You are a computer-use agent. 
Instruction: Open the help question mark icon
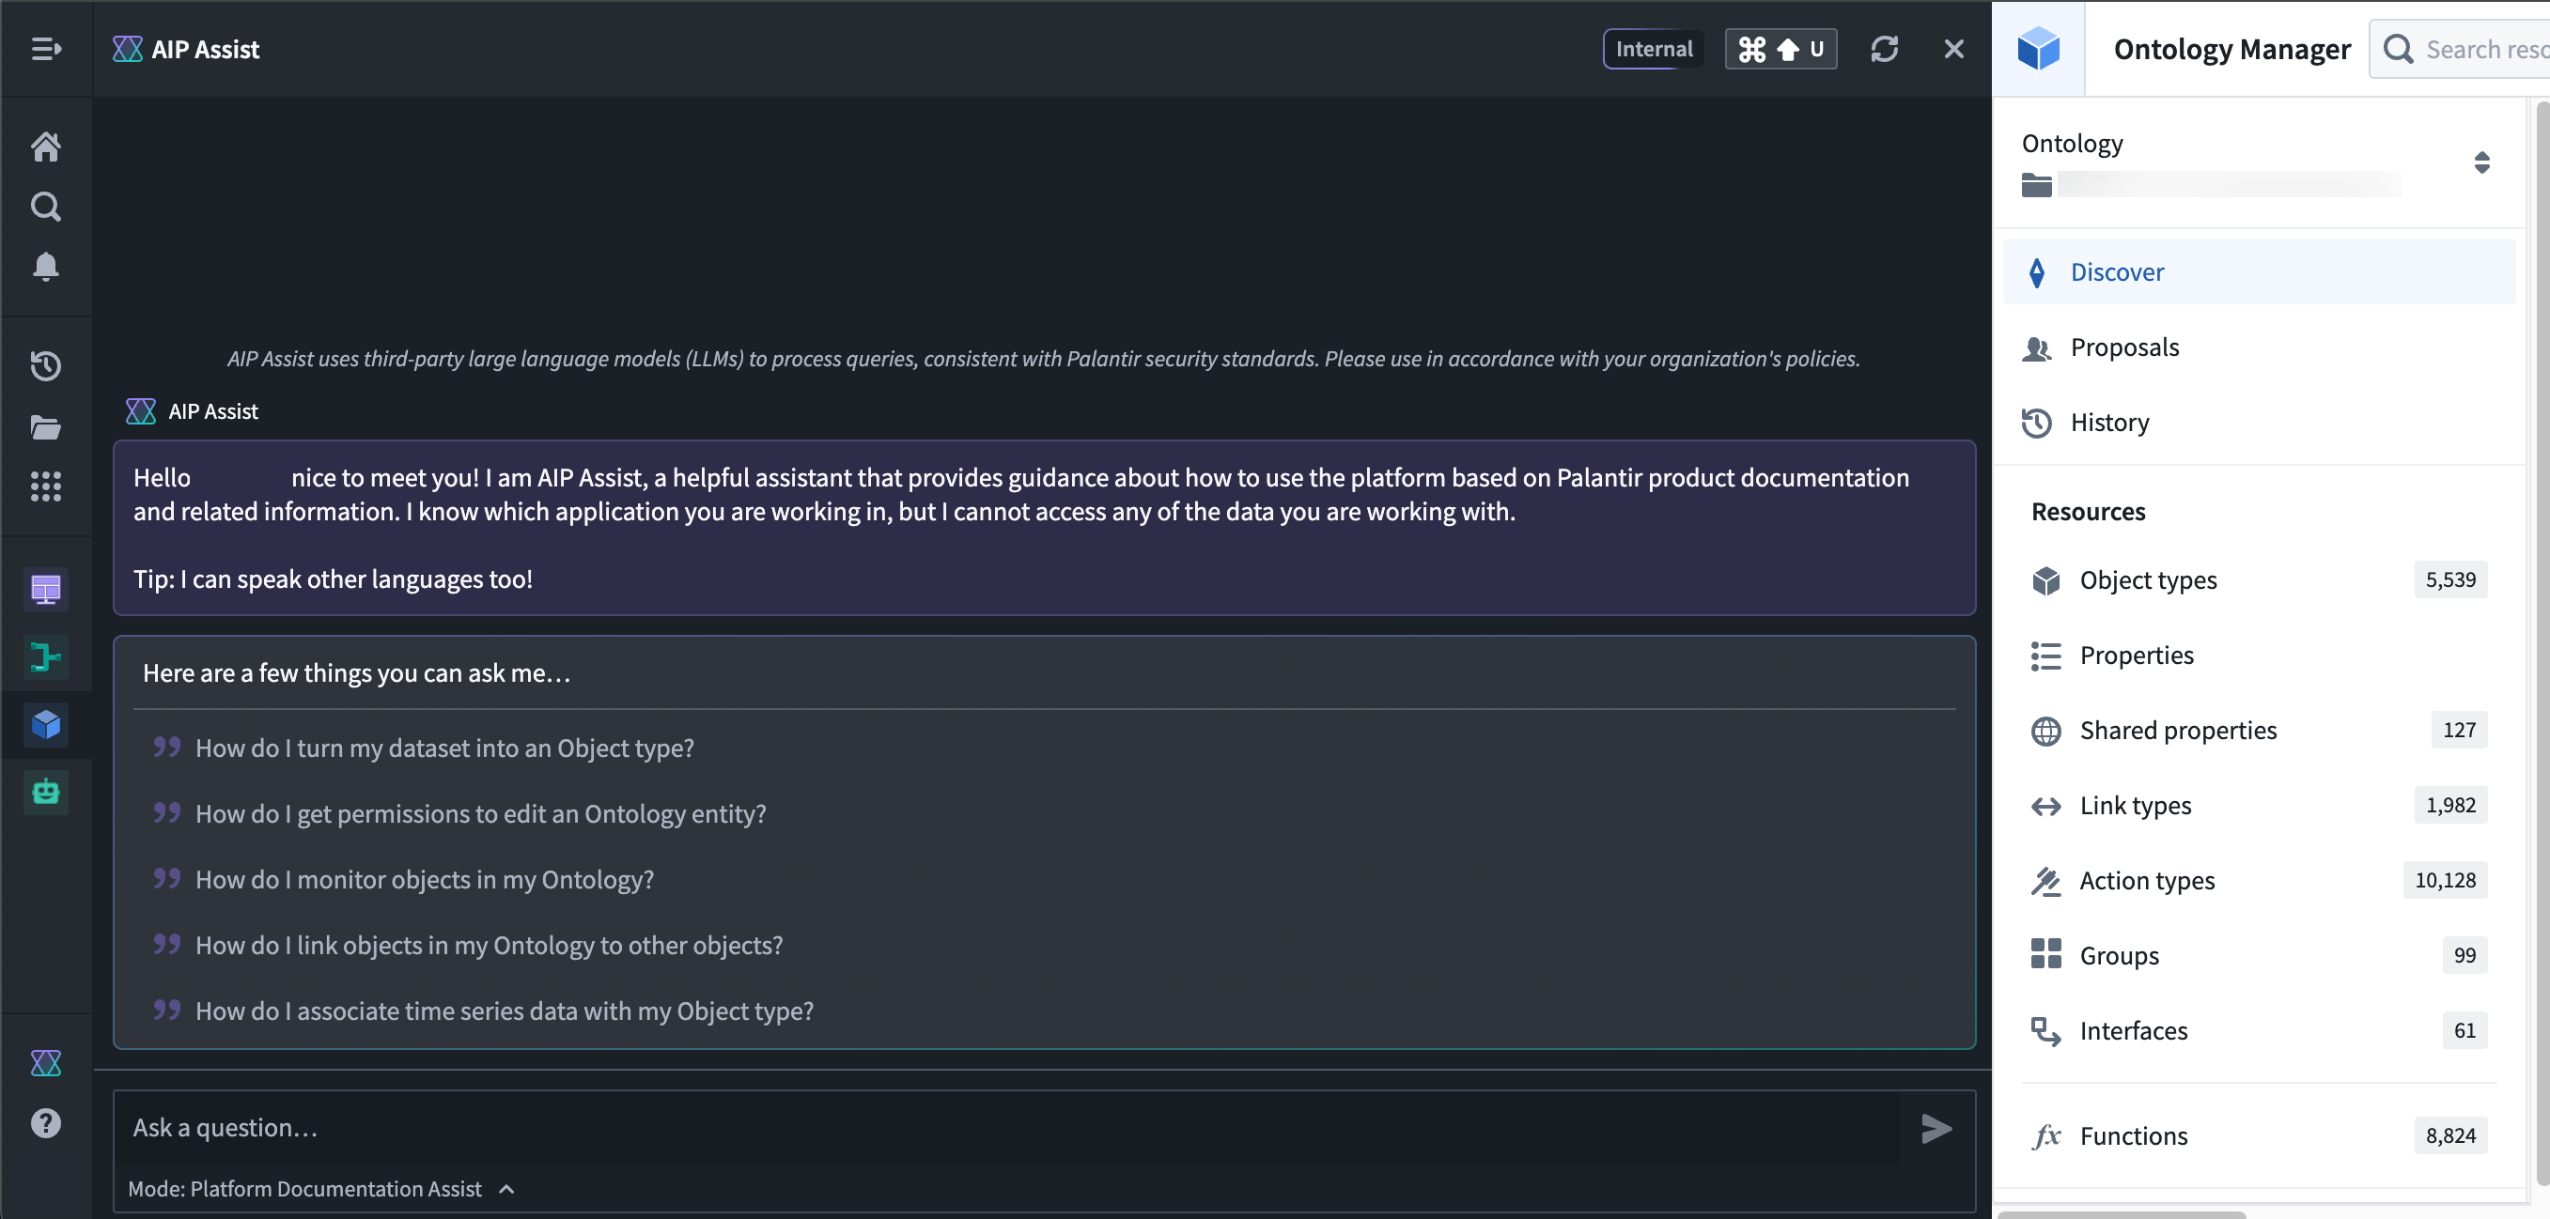click(x=46, y=1123)
